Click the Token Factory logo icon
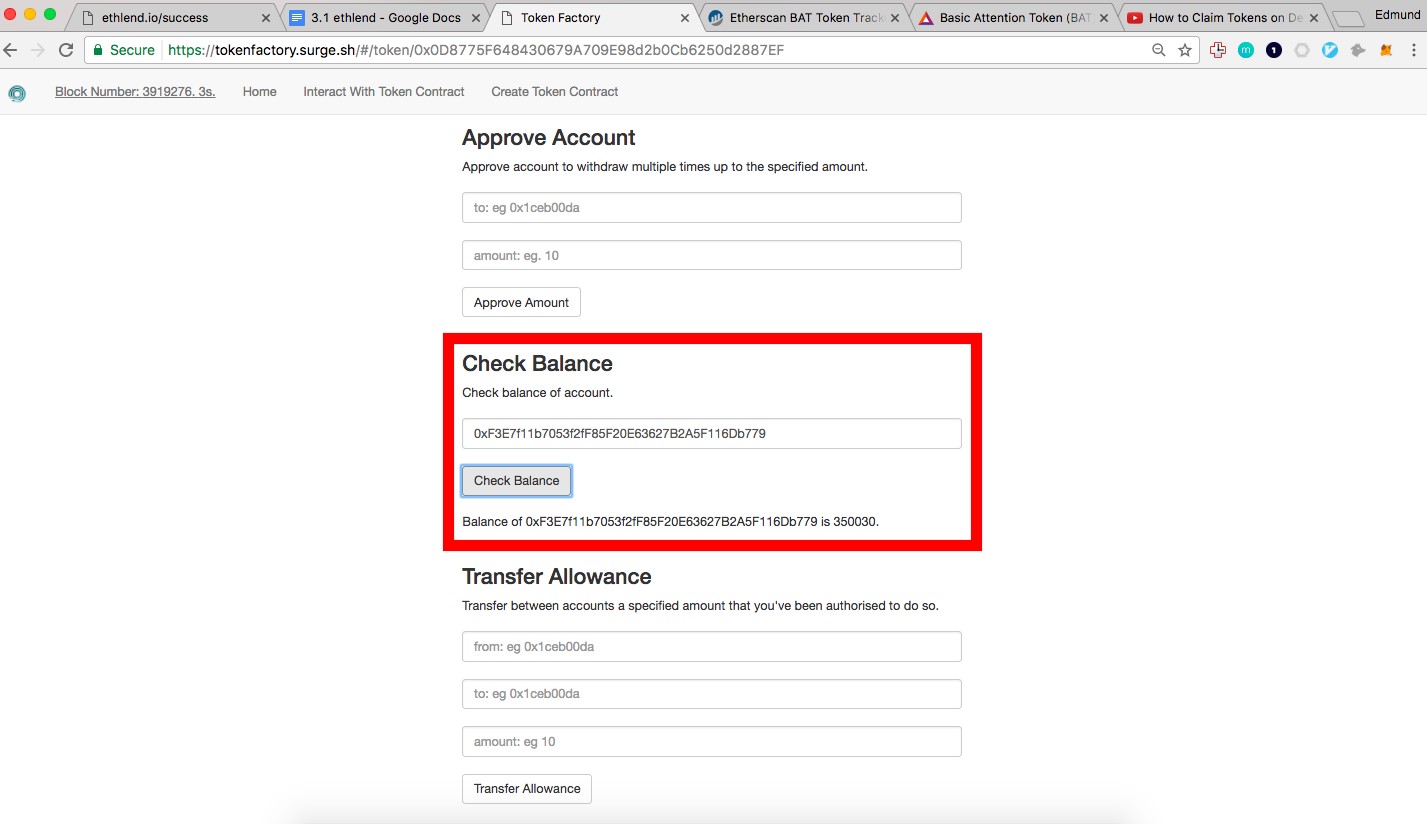 tap(17, 93)
